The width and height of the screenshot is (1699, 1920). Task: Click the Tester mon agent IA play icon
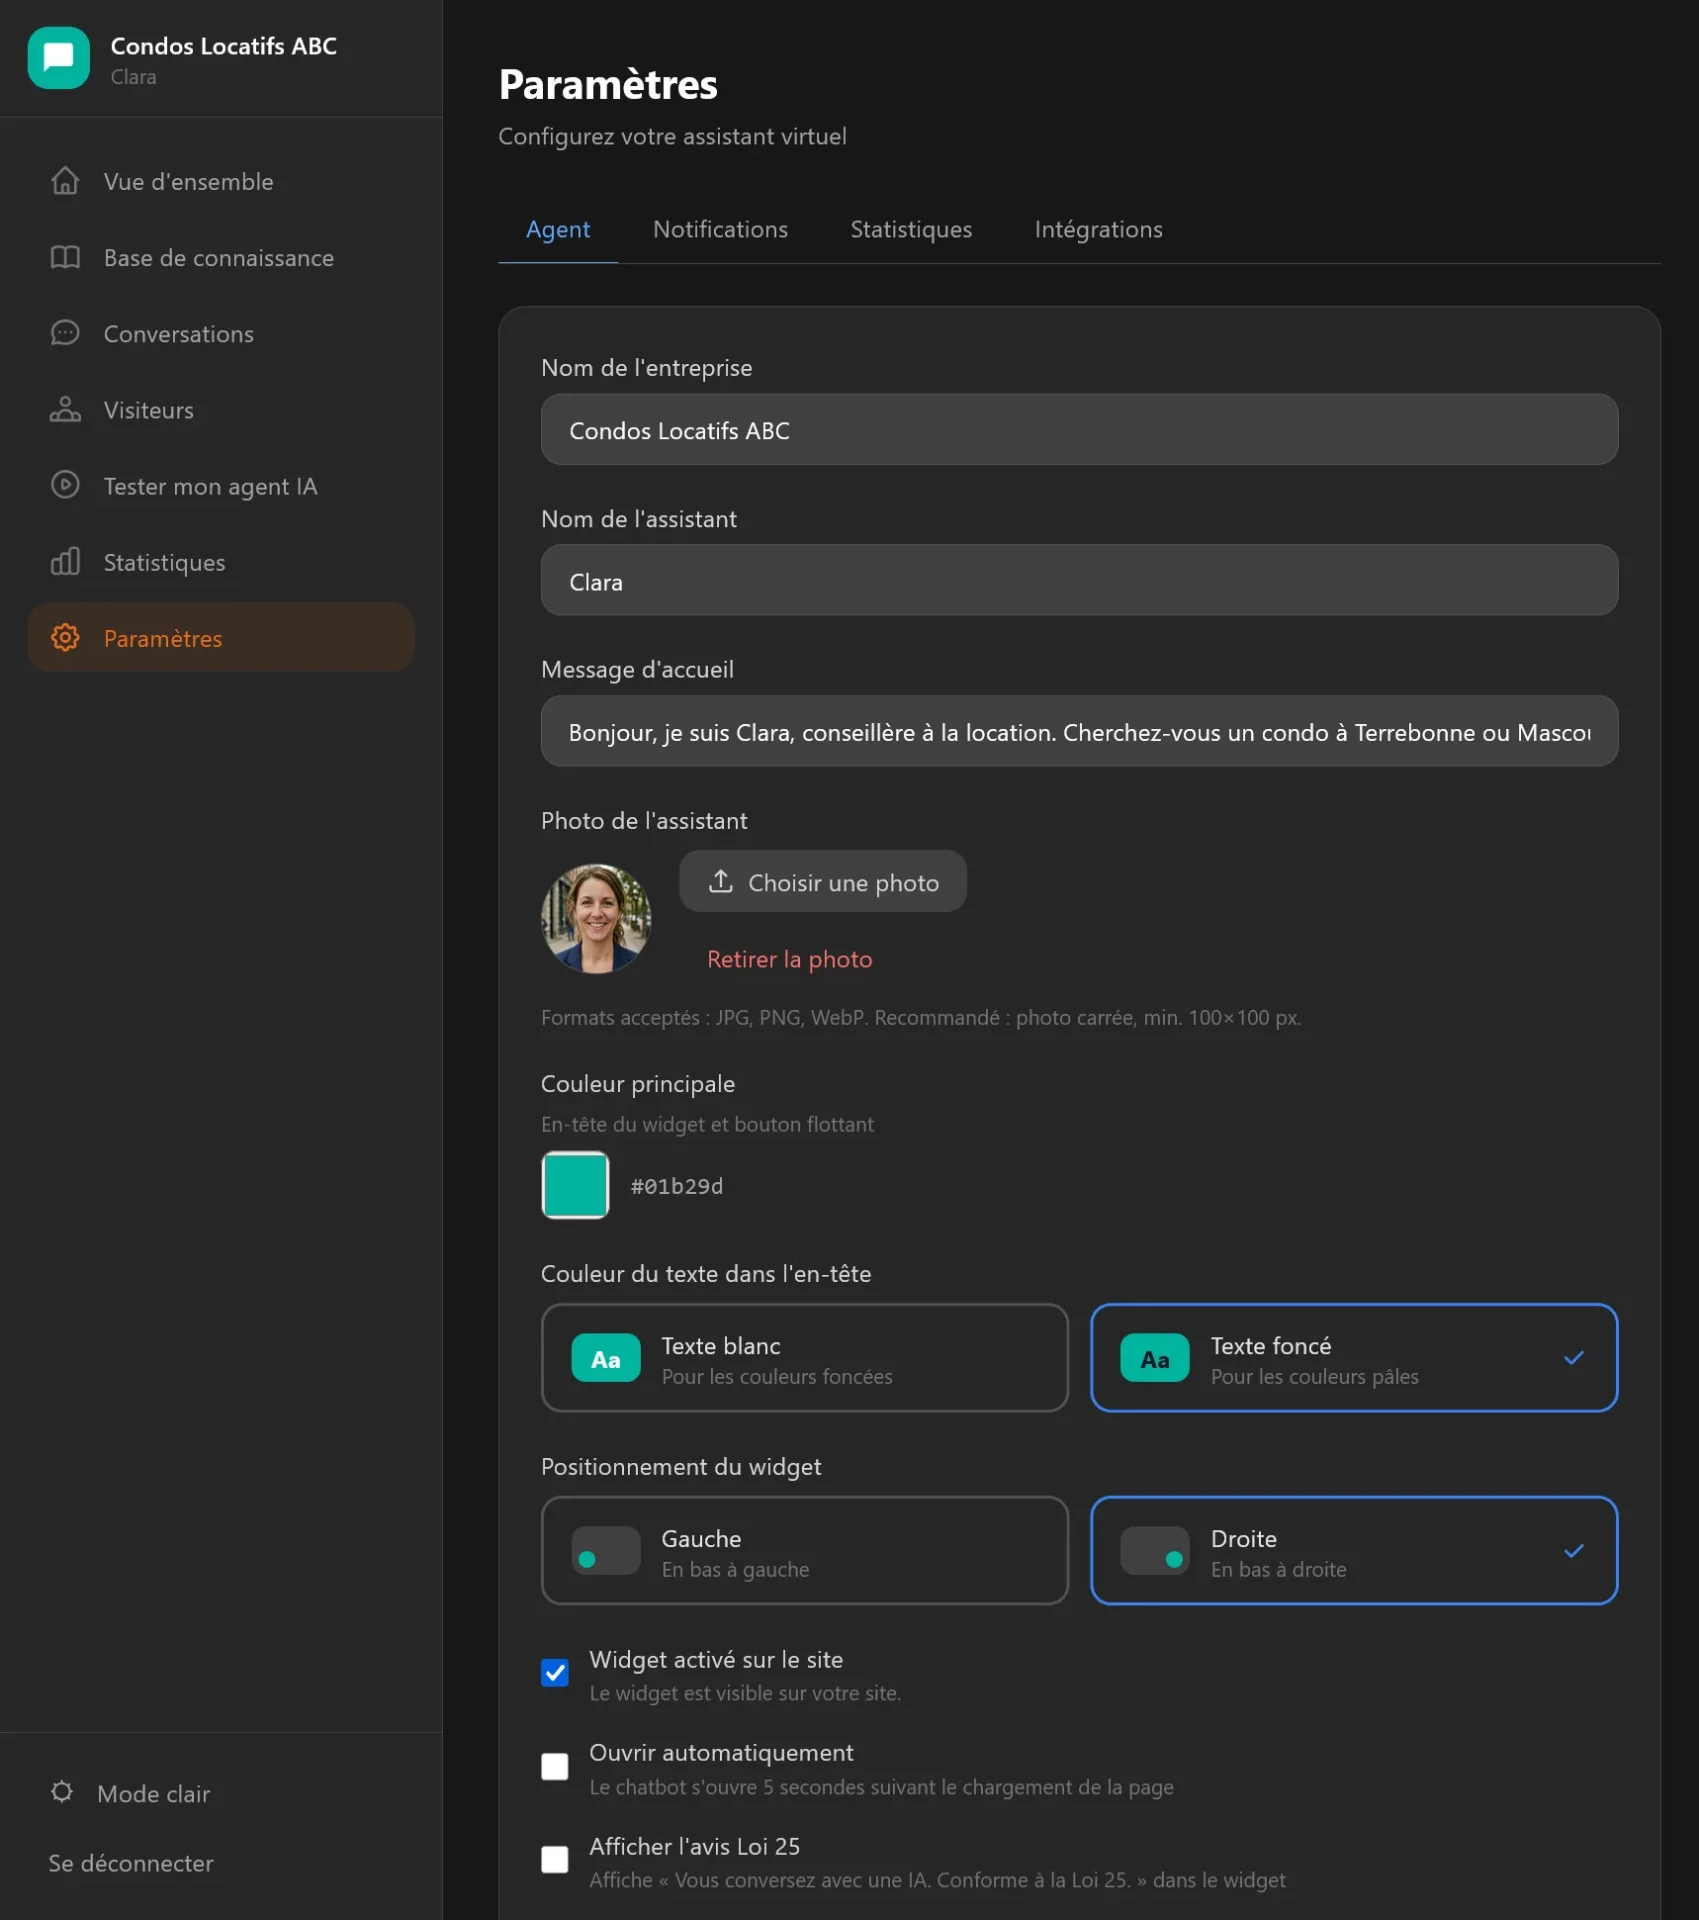[x=65, y=486]
